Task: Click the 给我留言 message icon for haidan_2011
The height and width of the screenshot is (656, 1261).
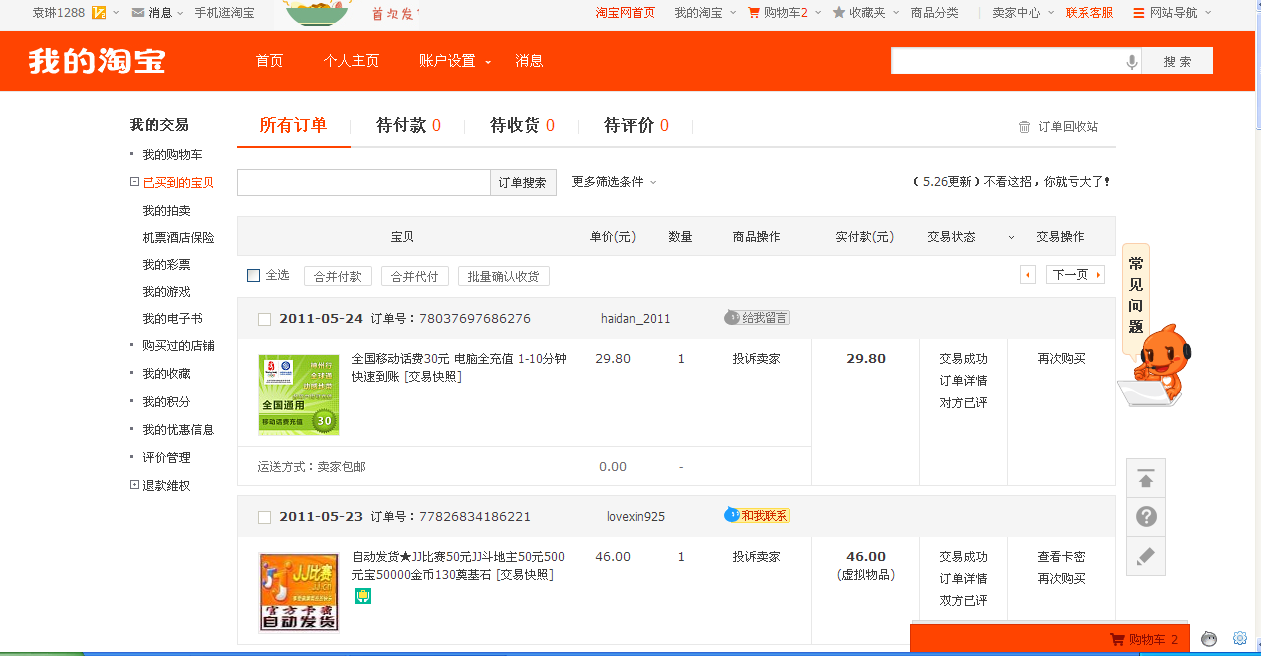Action: coord(757,318)
